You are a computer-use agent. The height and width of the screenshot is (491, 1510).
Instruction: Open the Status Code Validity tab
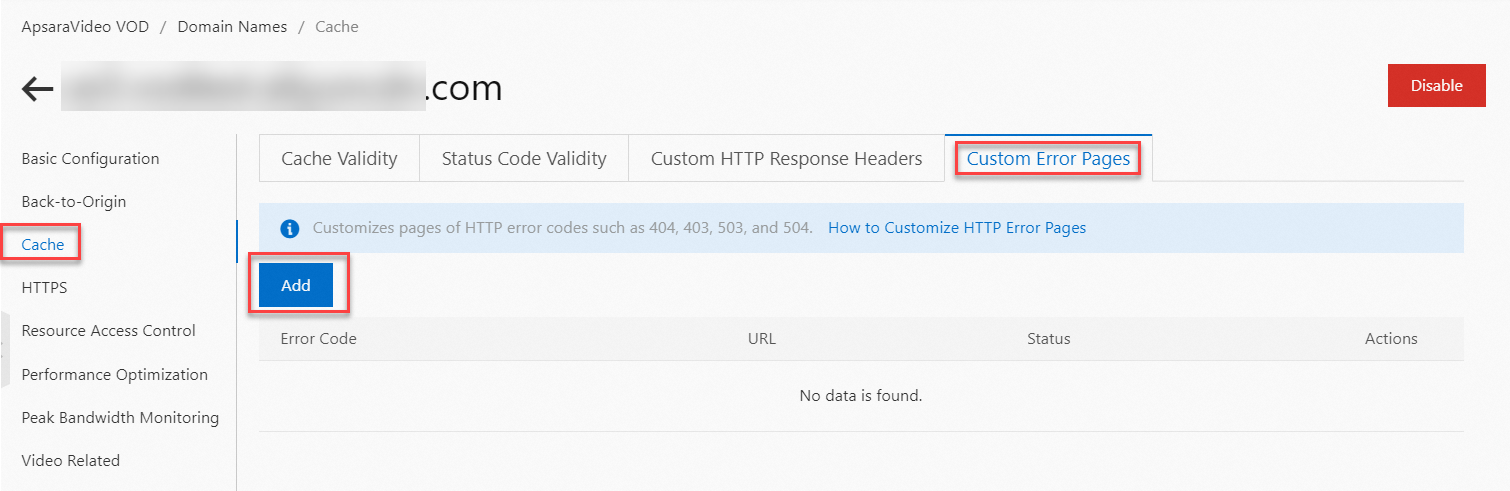(524, 159)
